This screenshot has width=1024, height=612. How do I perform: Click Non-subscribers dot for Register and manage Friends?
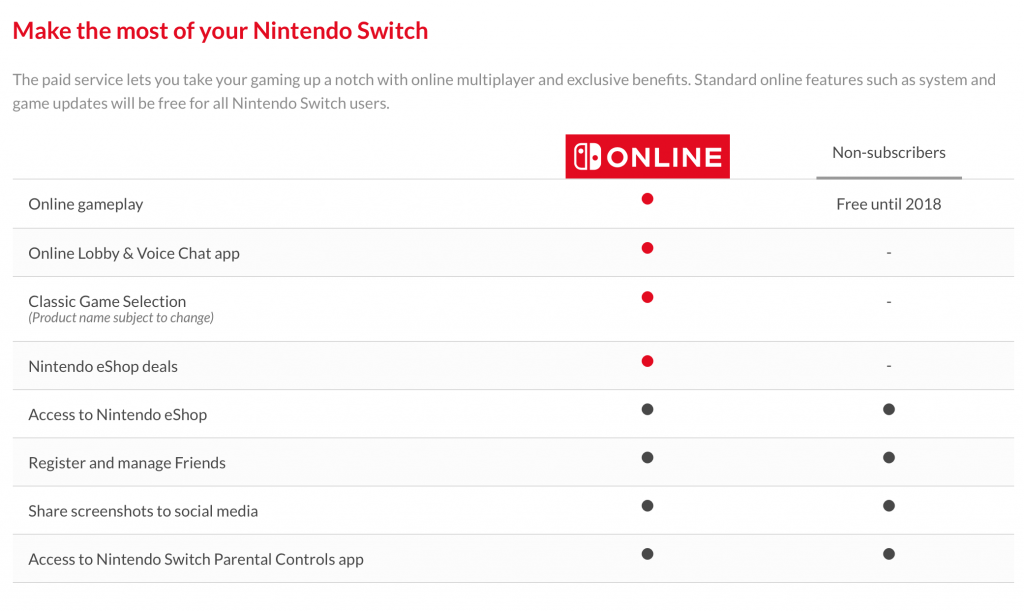coord(889,458)
